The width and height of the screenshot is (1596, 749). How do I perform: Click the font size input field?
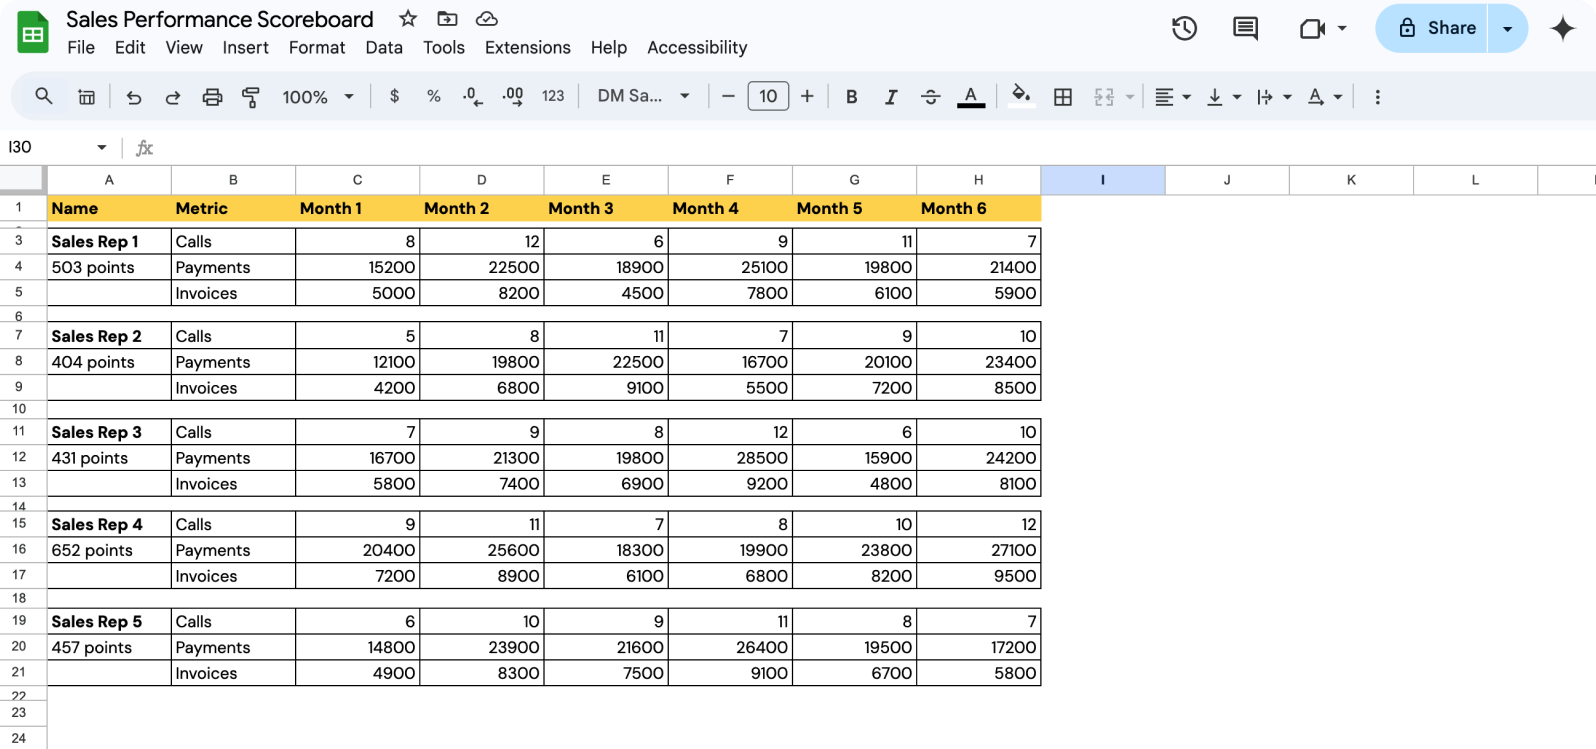768,96
